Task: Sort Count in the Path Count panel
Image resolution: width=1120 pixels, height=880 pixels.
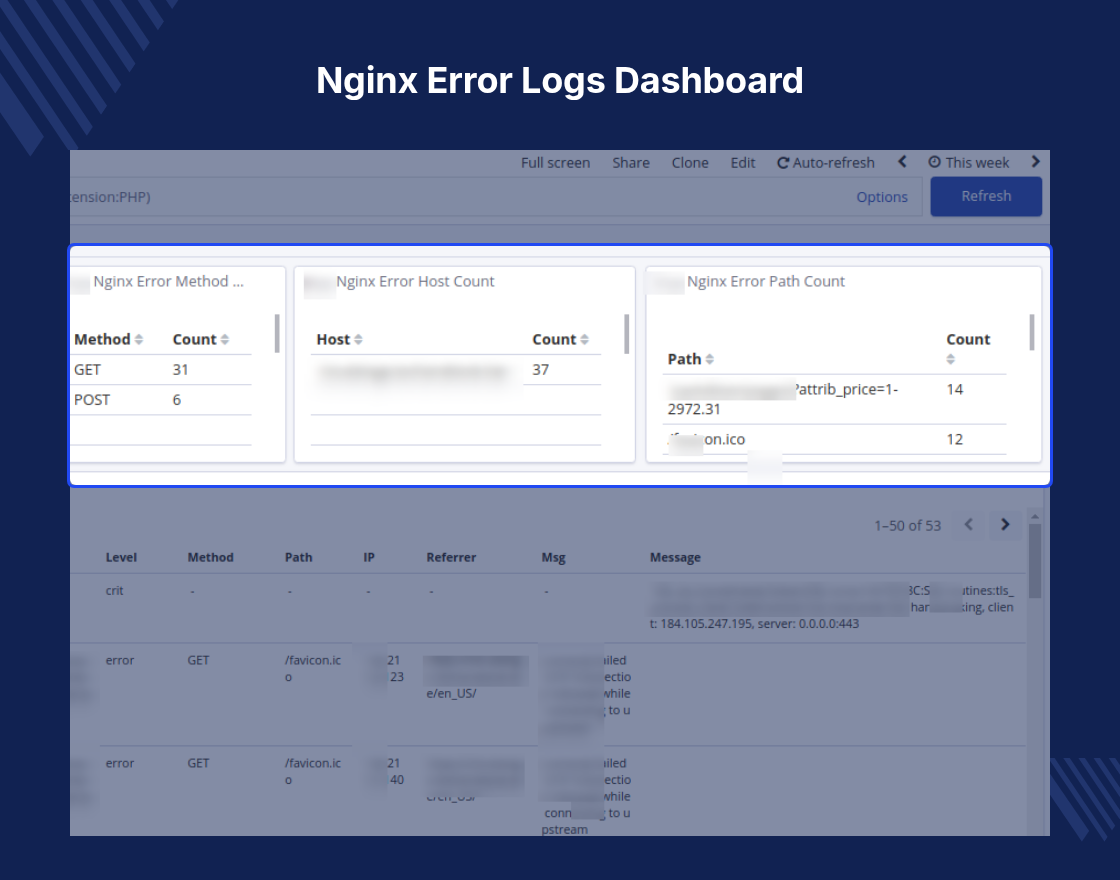Action: pyautogui.click(x=951, y=359)
